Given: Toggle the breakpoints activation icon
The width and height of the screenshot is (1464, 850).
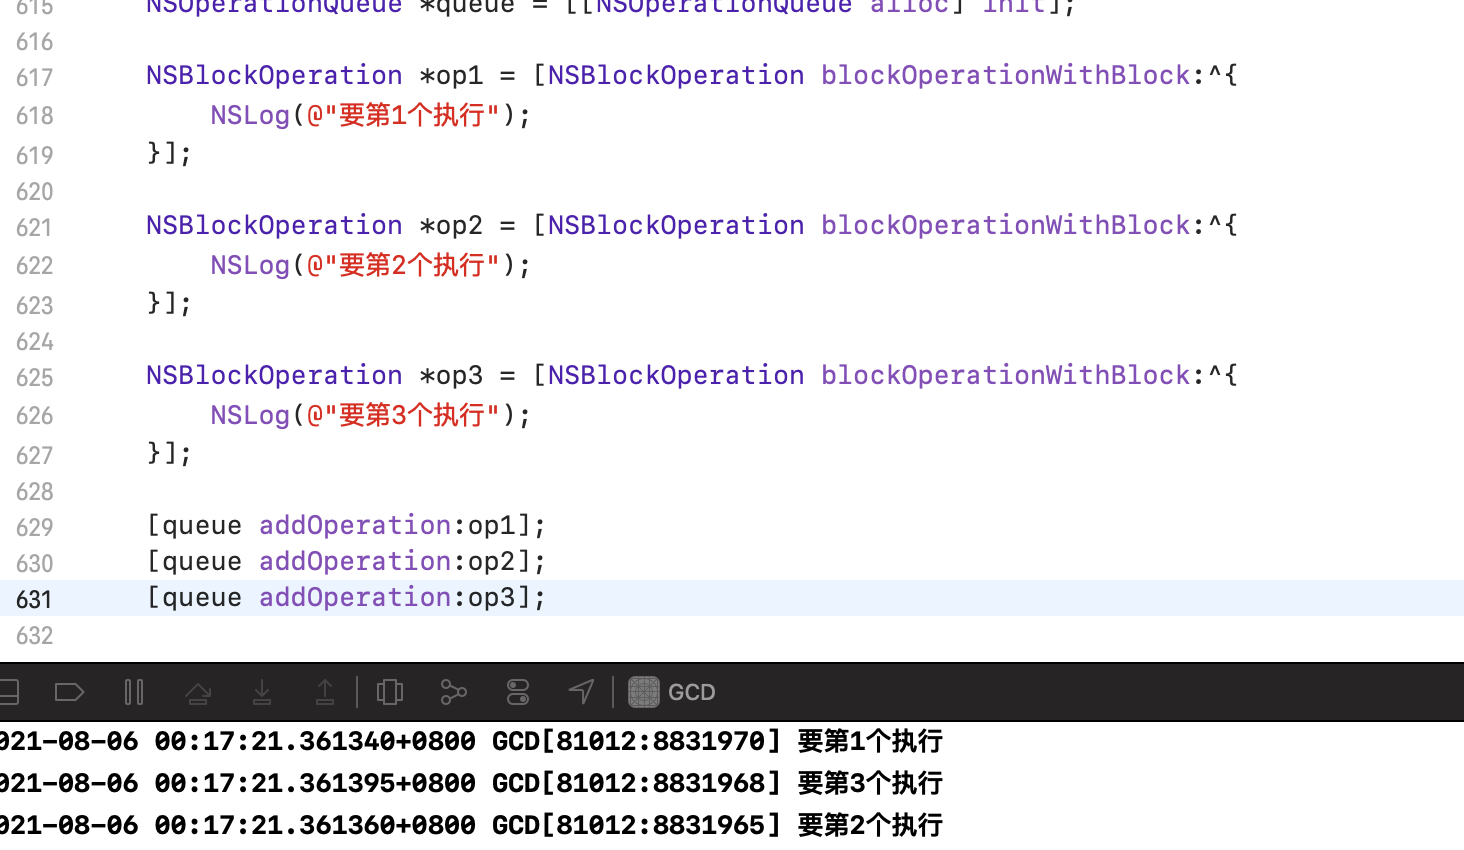Looking at the screenshot, I should point(69,692).
